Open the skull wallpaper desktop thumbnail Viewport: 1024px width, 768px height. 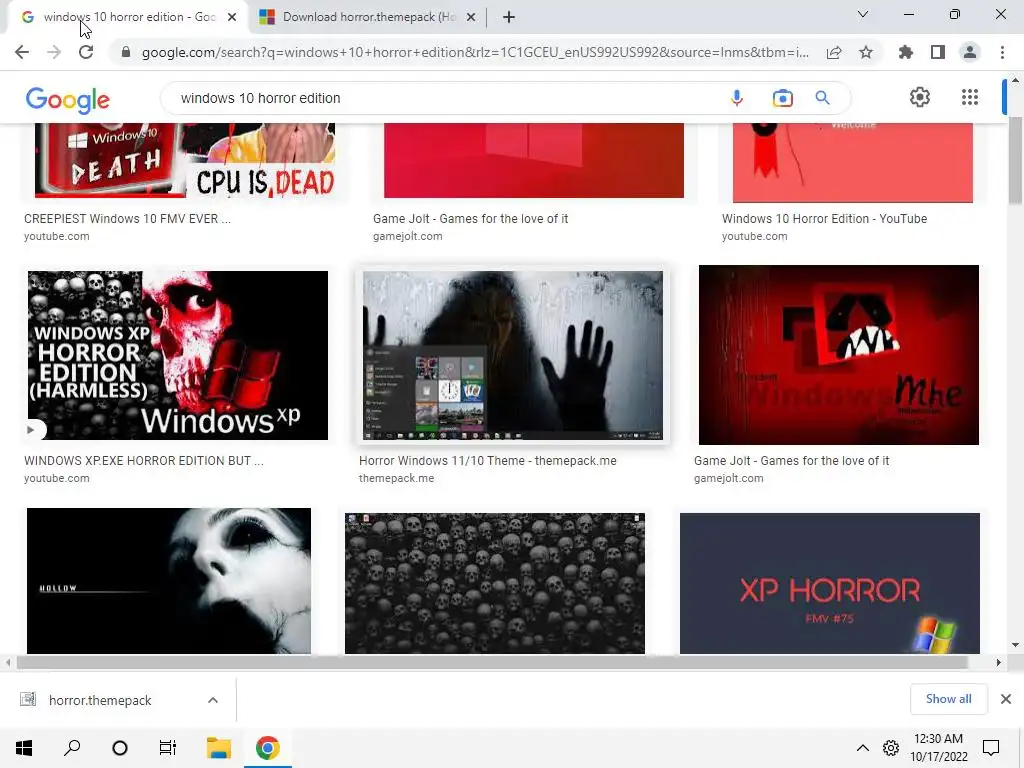click(494, 583)
